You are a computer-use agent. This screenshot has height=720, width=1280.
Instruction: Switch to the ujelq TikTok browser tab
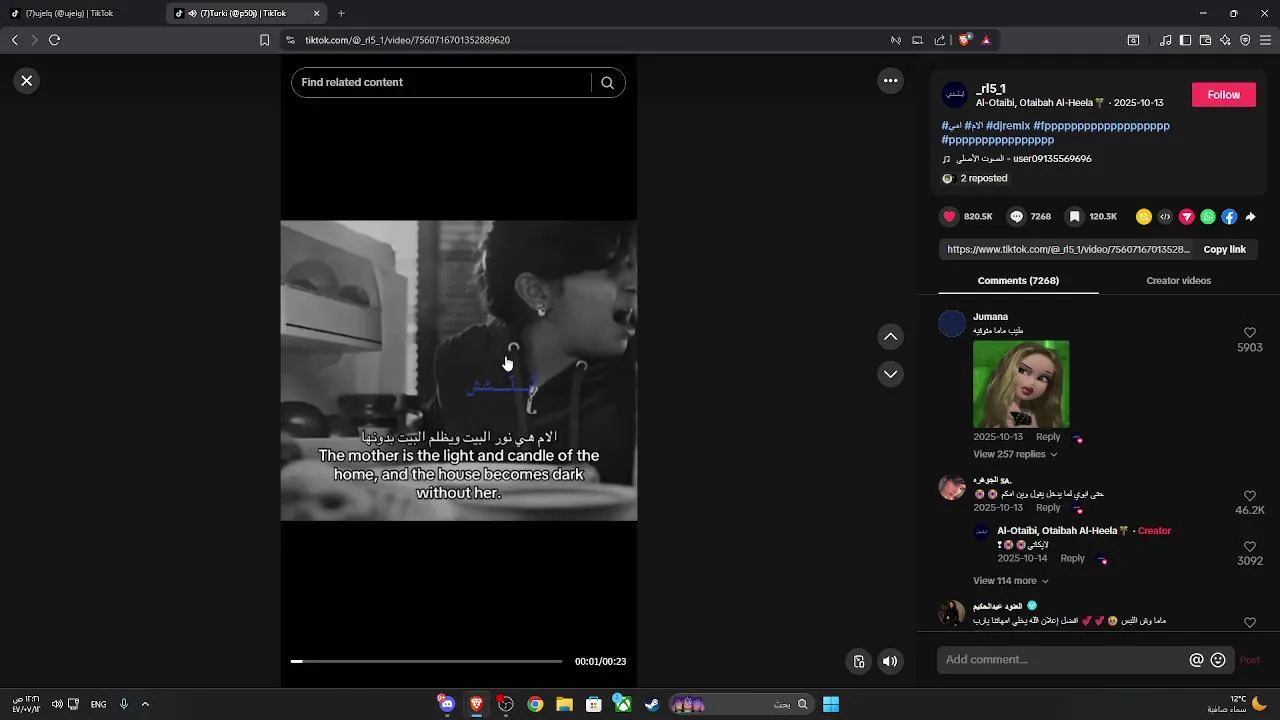(x=80, y=13)
